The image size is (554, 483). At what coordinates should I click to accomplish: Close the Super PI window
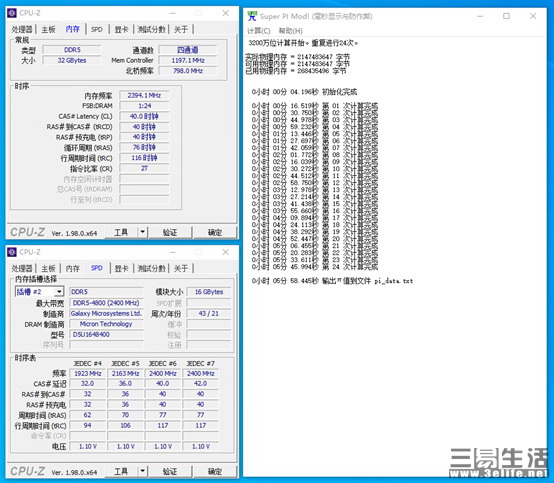point(533,16)
